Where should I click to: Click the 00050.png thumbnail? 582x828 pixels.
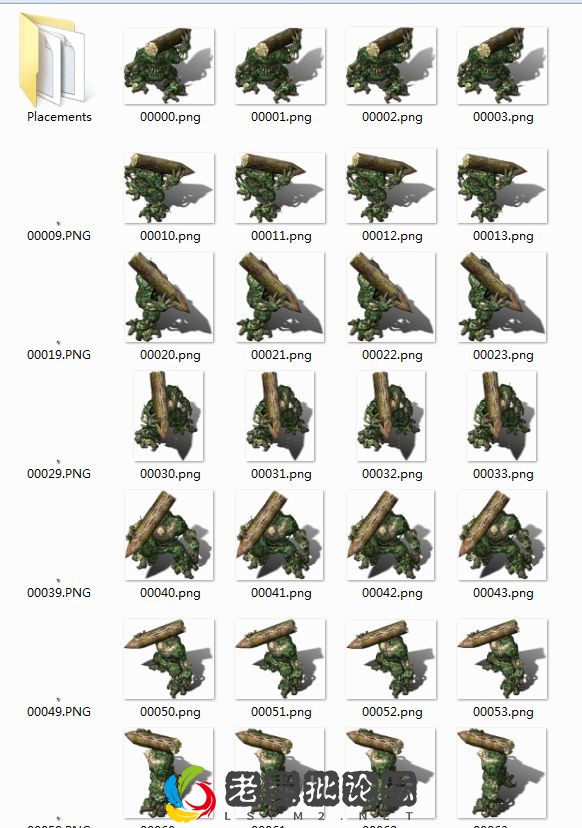click(x=169, y=659)
